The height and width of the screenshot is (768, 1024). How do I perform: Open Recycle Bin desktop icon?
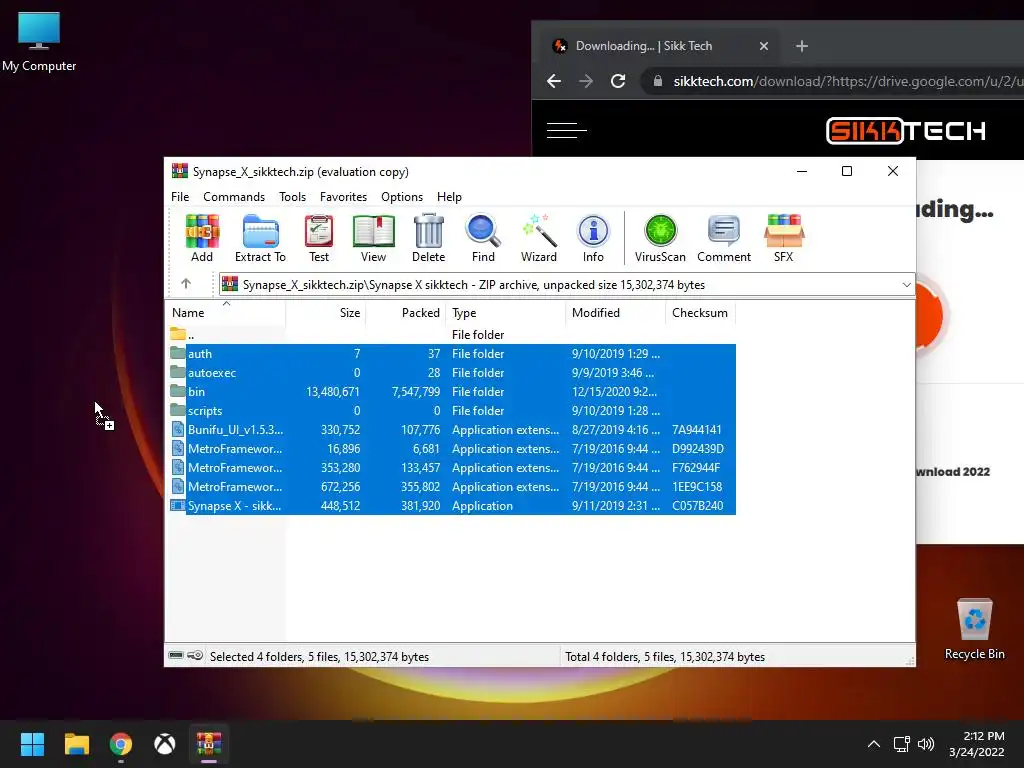tap(974, 629)
